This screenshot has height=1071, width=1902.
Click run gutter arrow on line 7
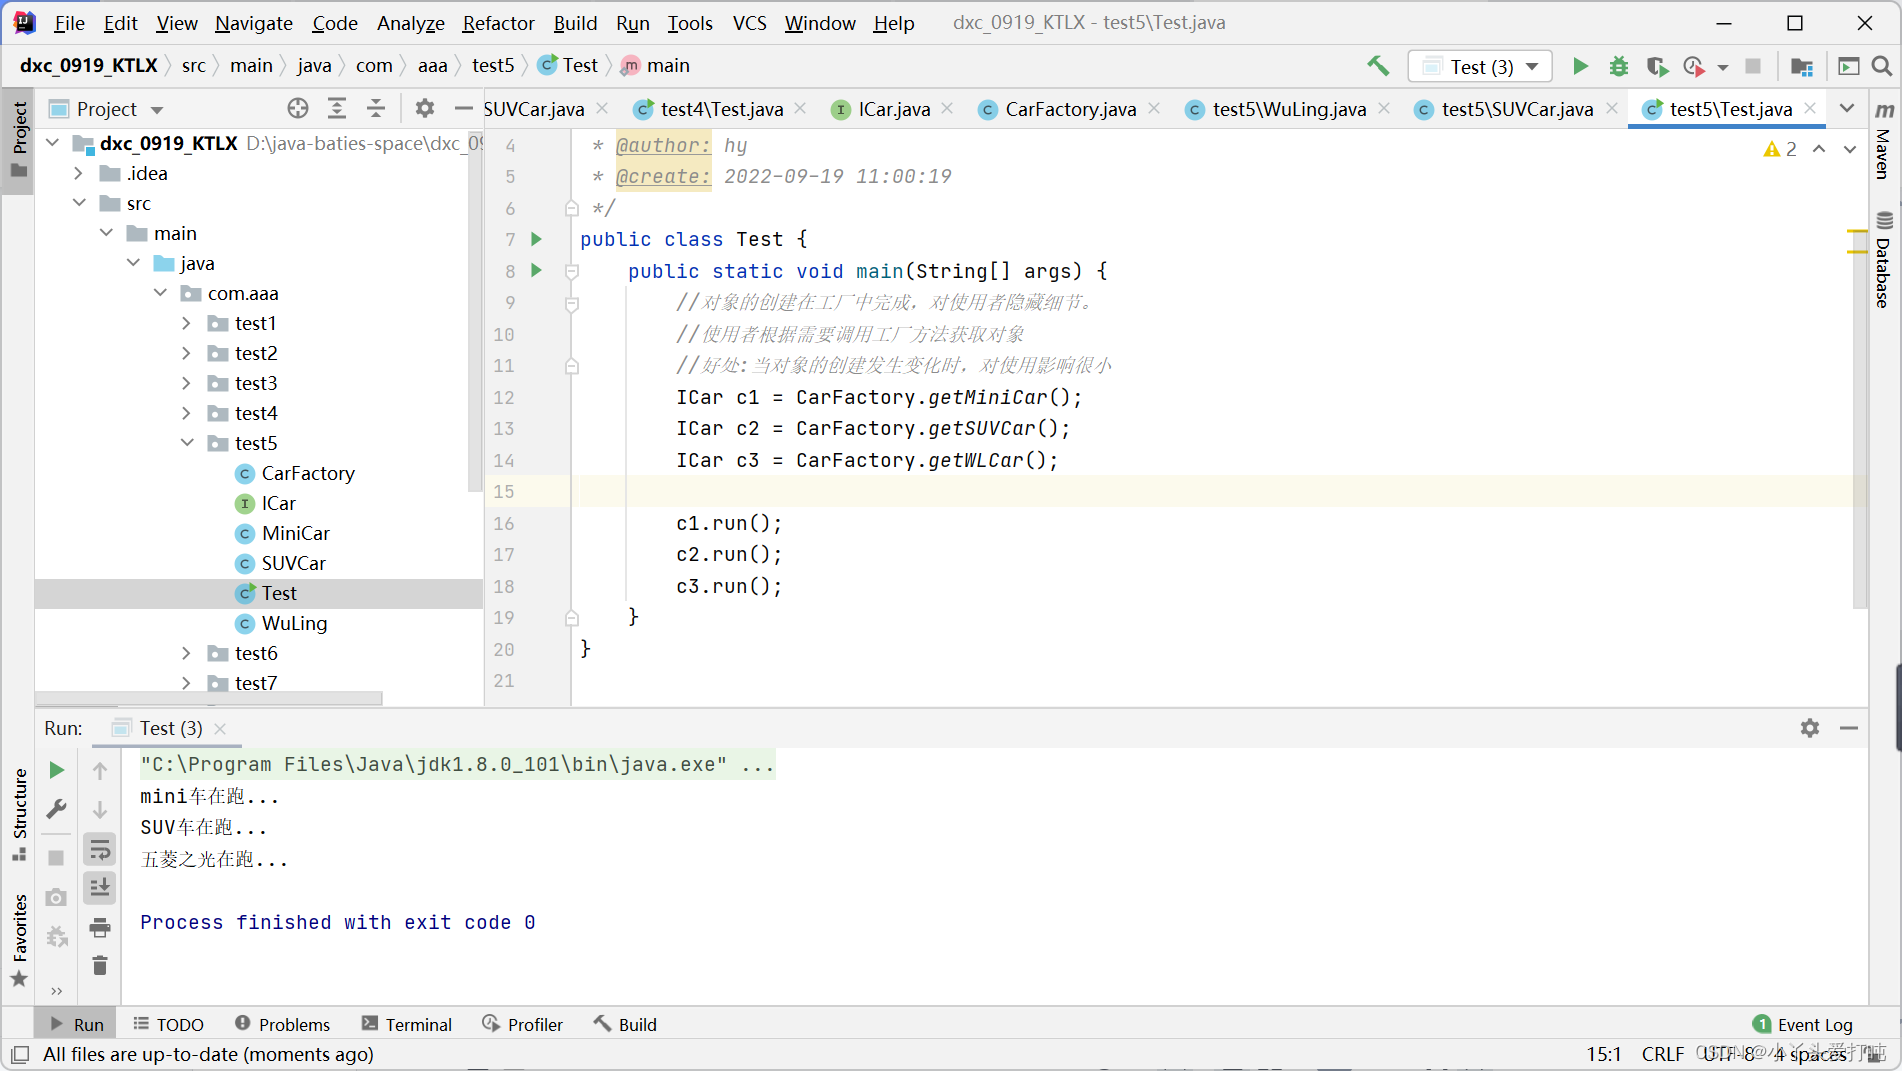click(x=537, y=239)
